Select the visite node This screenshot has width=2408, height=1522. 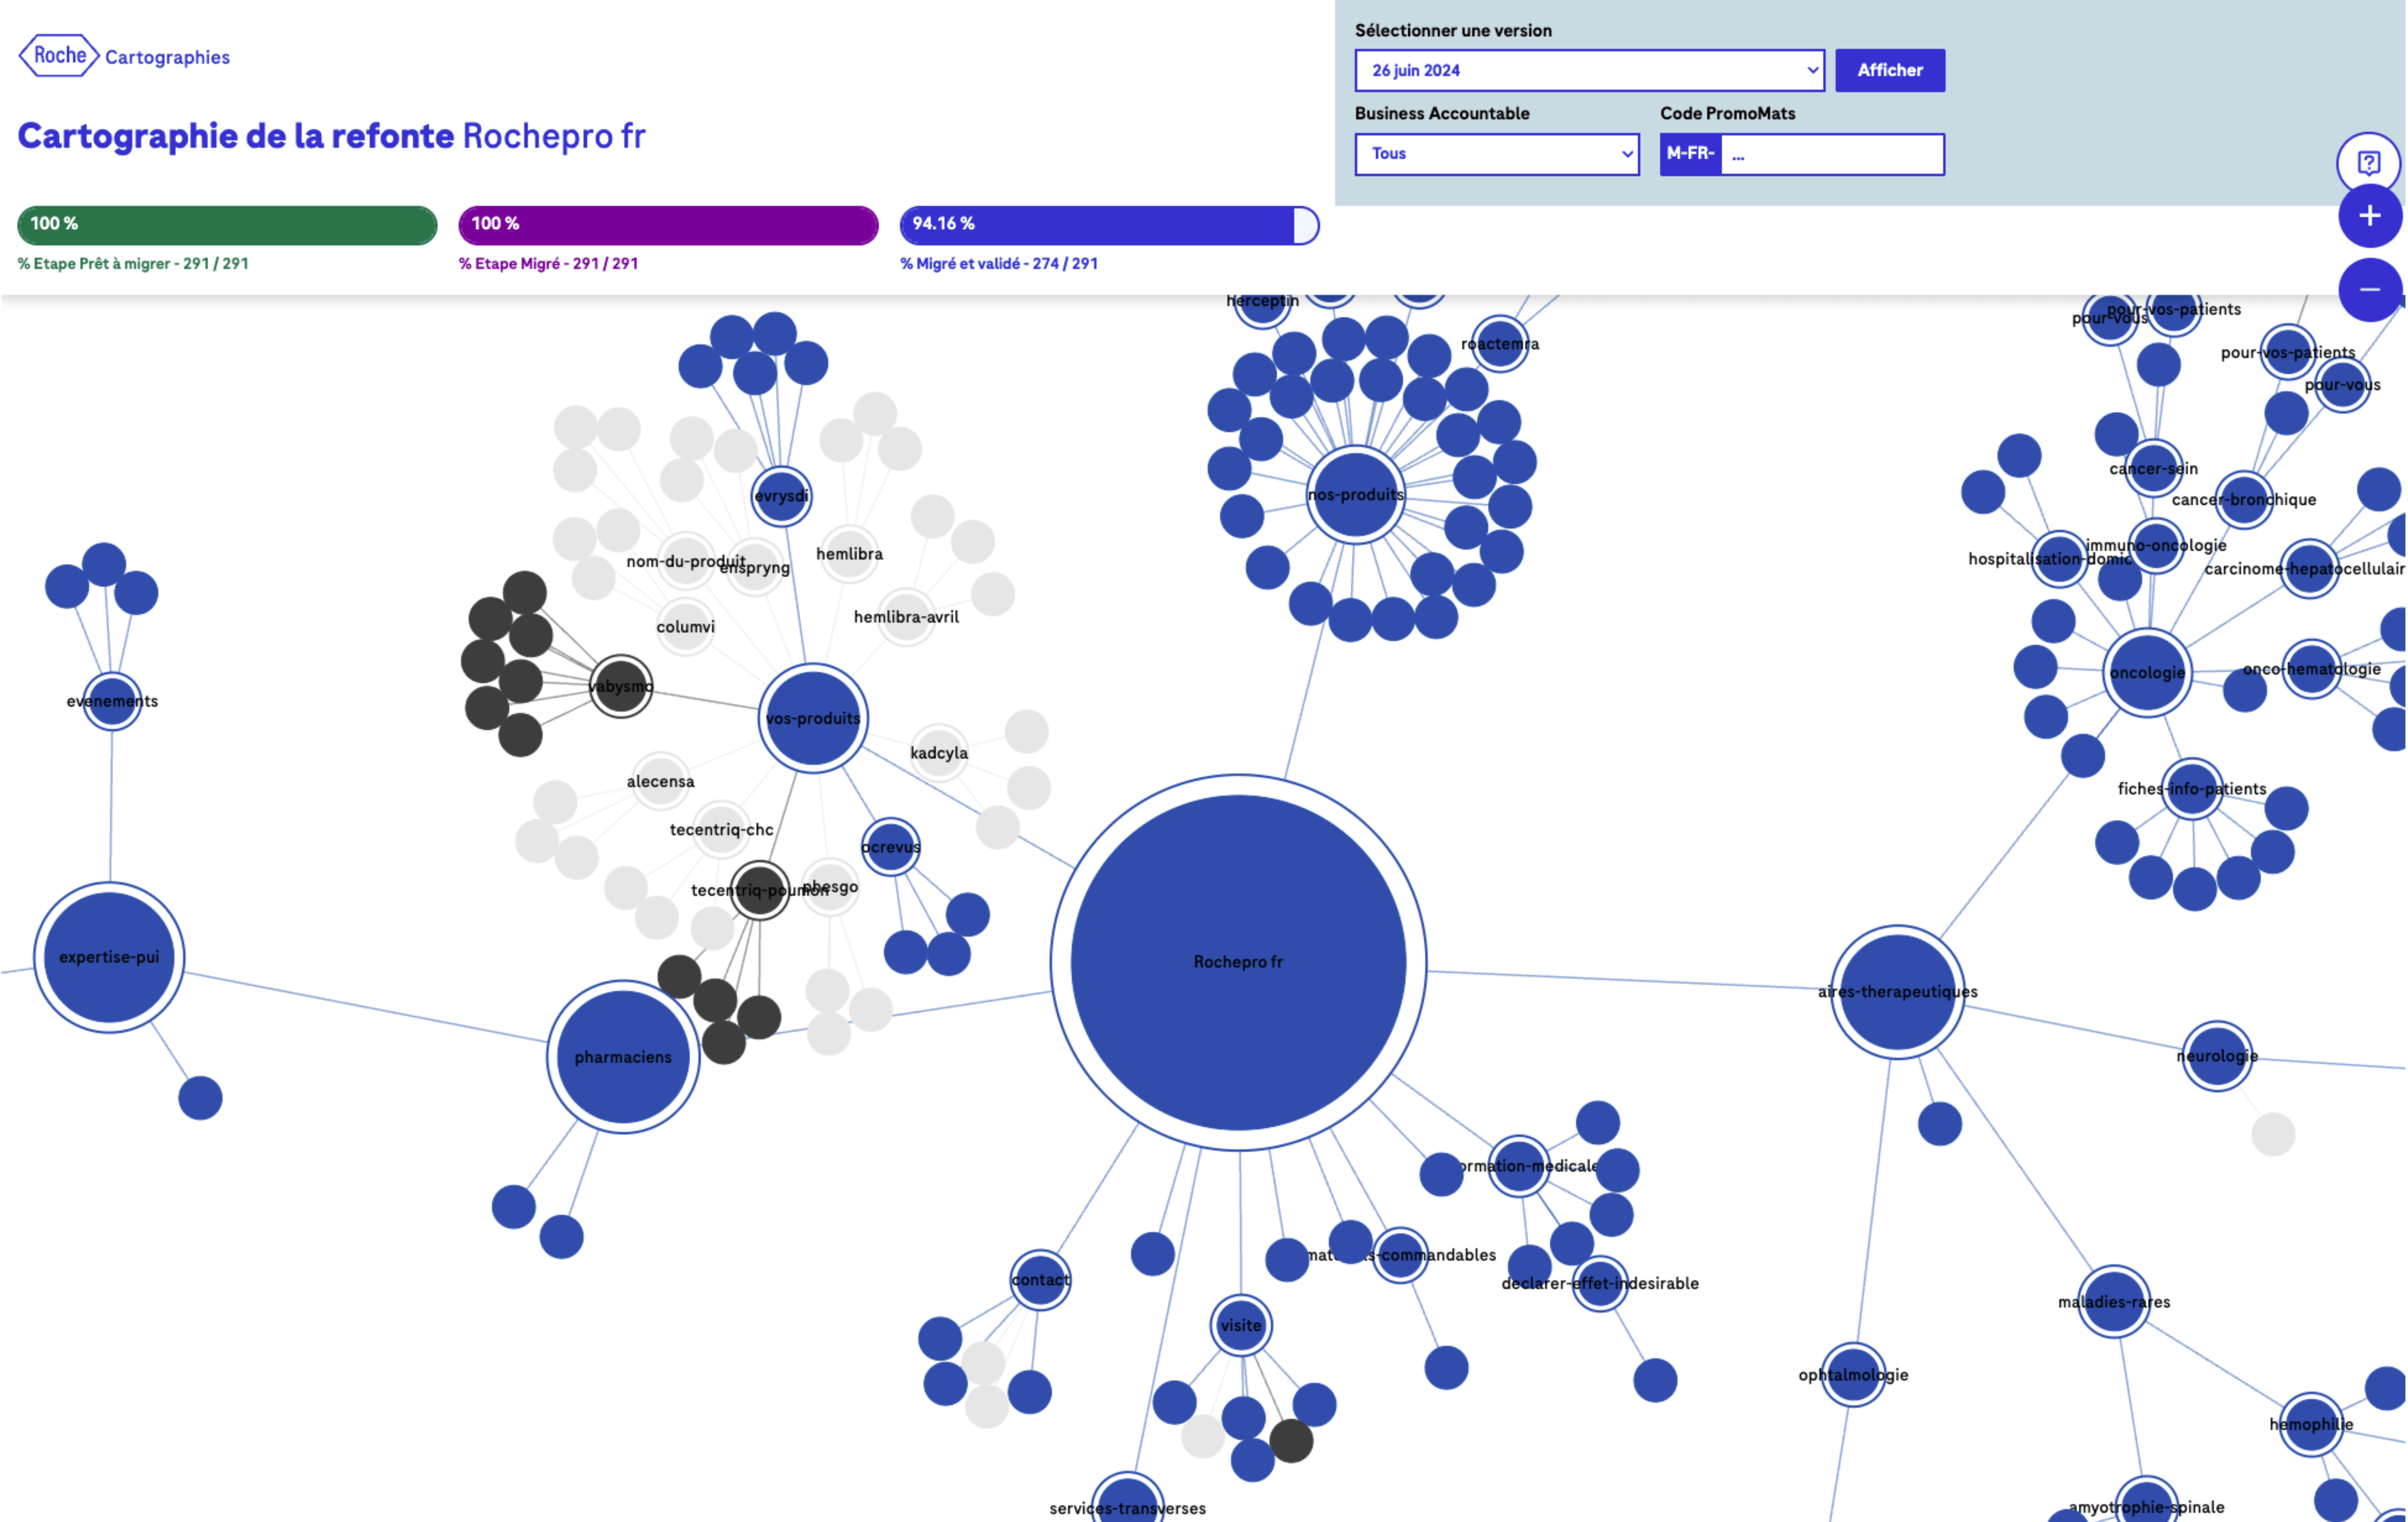(1241, 1325)
